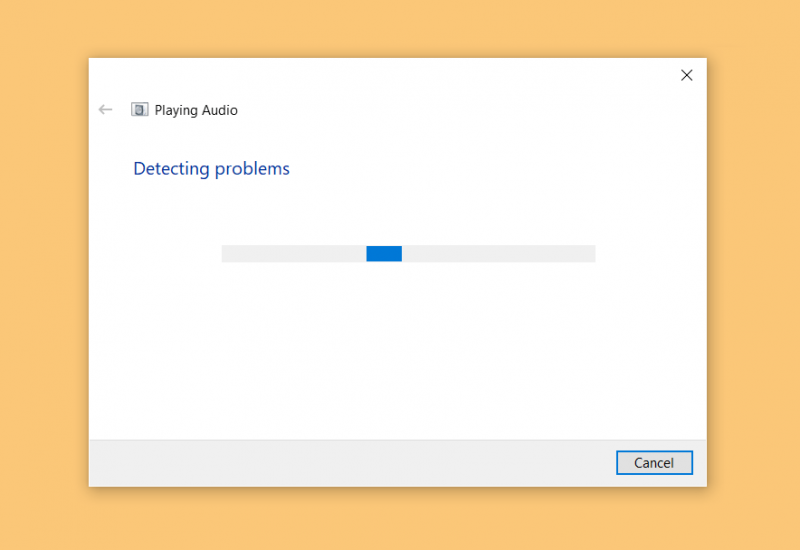This screenshot has height=550, width=800.
Task: Click the Cancel button
Action: pyautogui.click(x=654, y=462)
